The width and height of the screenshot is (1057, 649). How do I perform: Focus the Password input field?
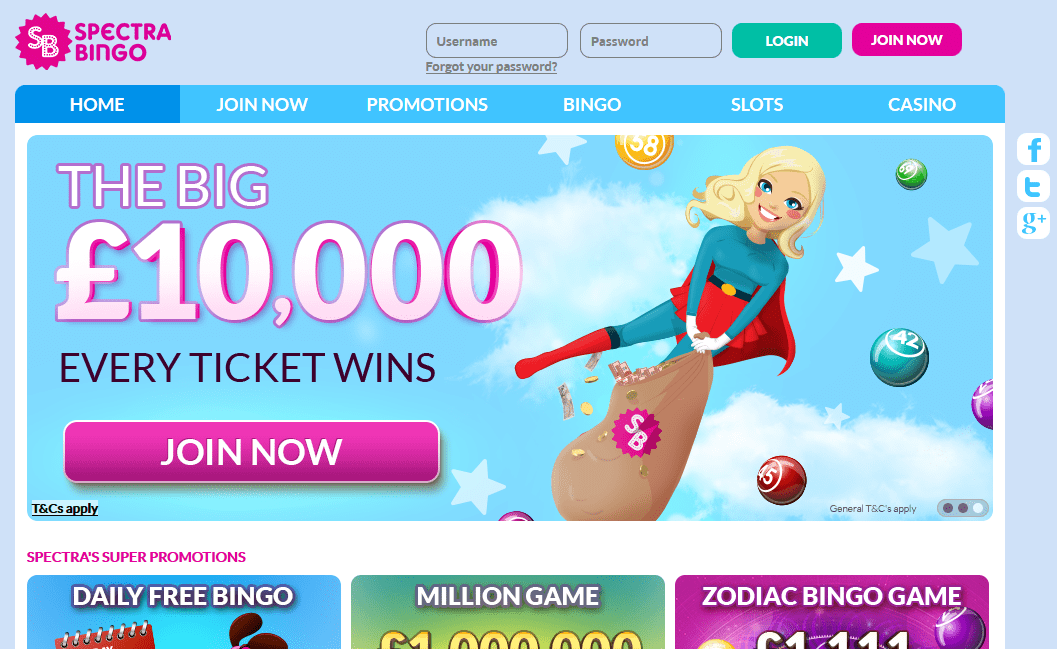[x=651, y=40]
